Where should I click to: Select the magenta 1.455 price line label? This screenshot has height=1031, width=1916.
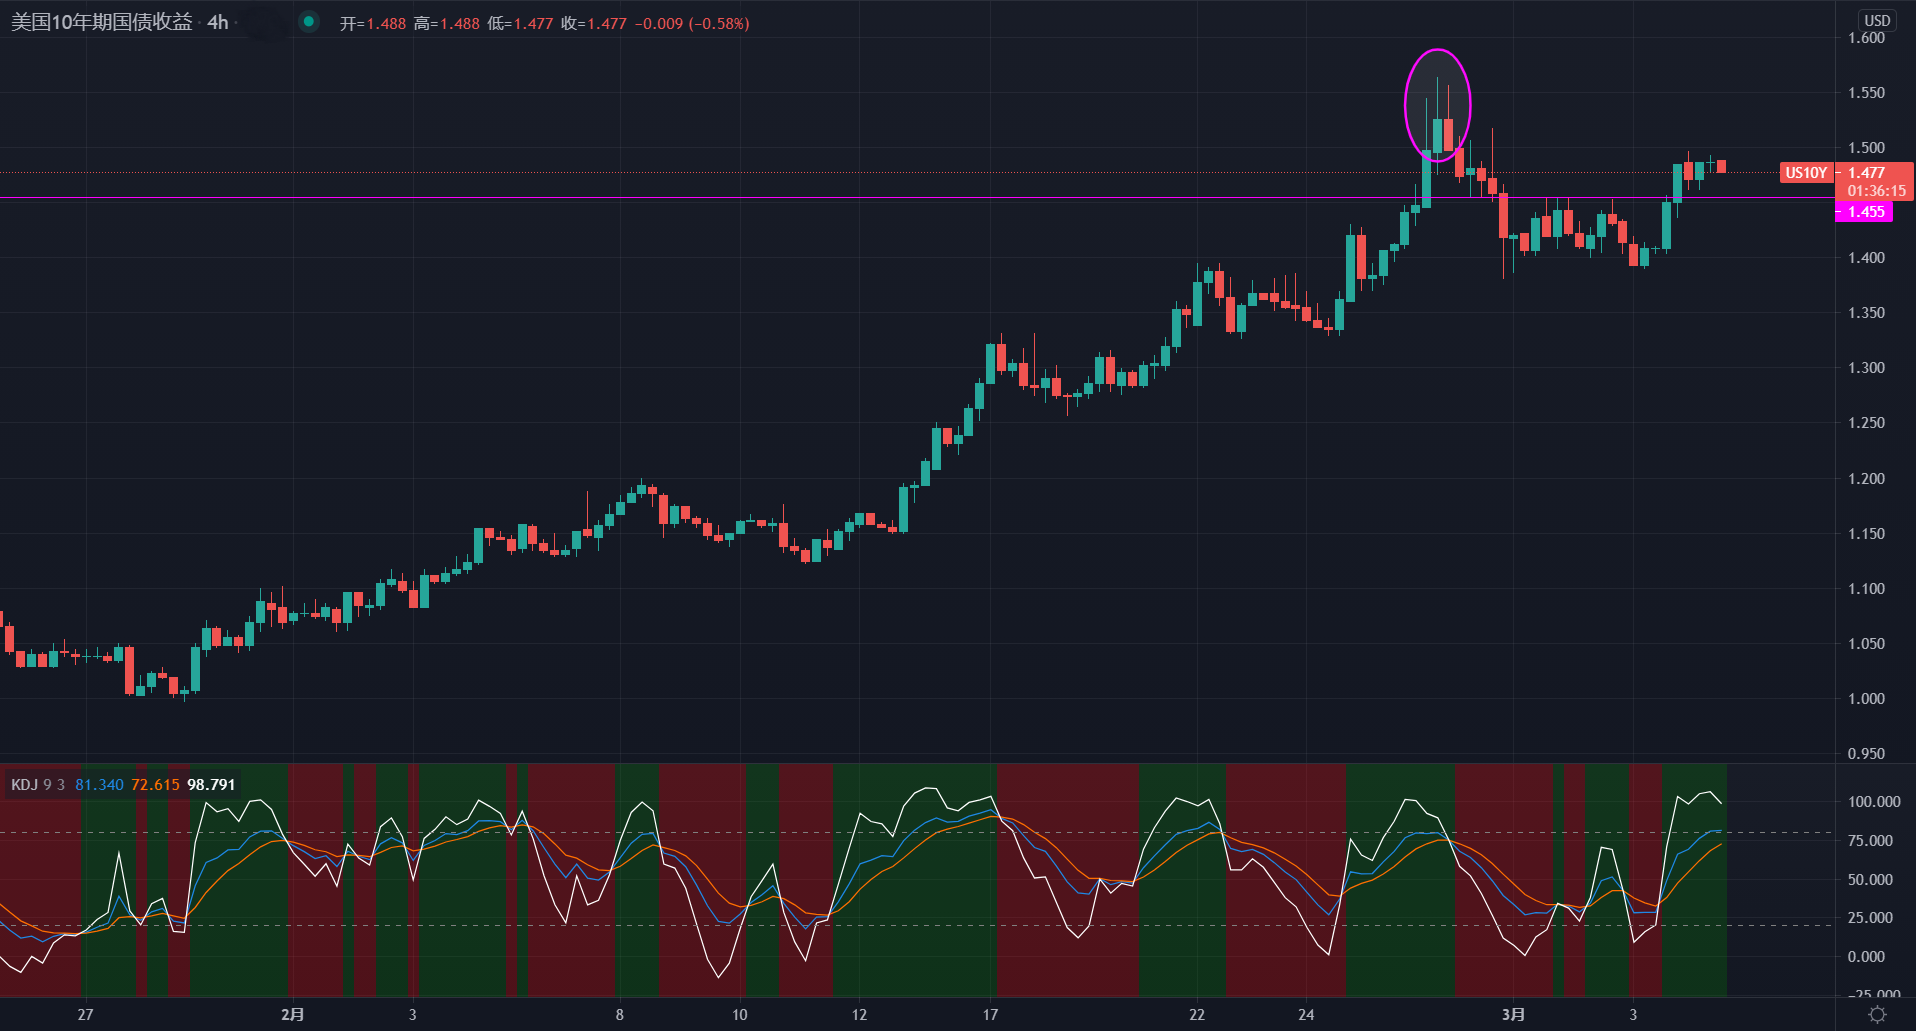[1865, 212]
